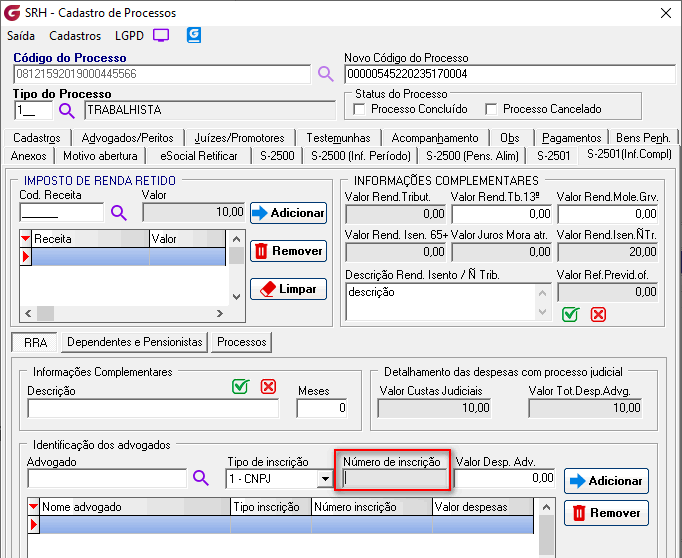Viewport: 682px width, 558px height.
Task: Check the Processo Concluído checkbox
Action: (360, 109)
